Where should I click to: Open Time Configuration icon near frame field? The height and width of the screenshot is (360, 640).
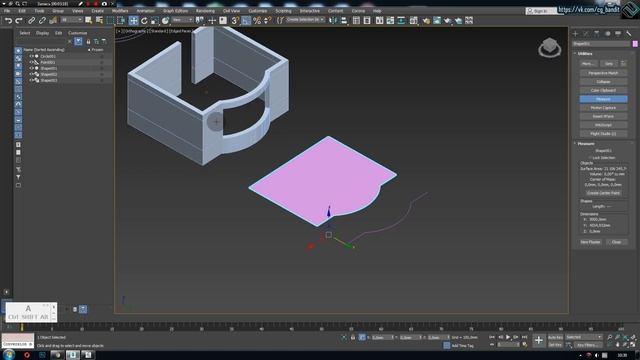point(524,345)
